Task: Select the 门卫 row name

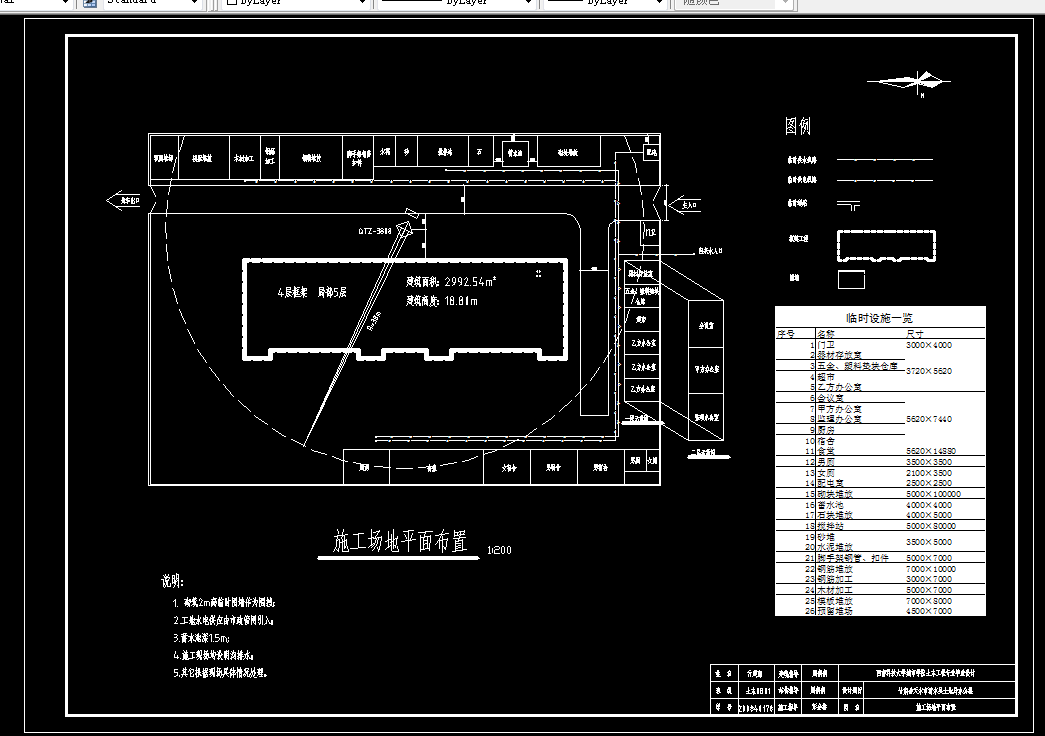Action: 826,345
